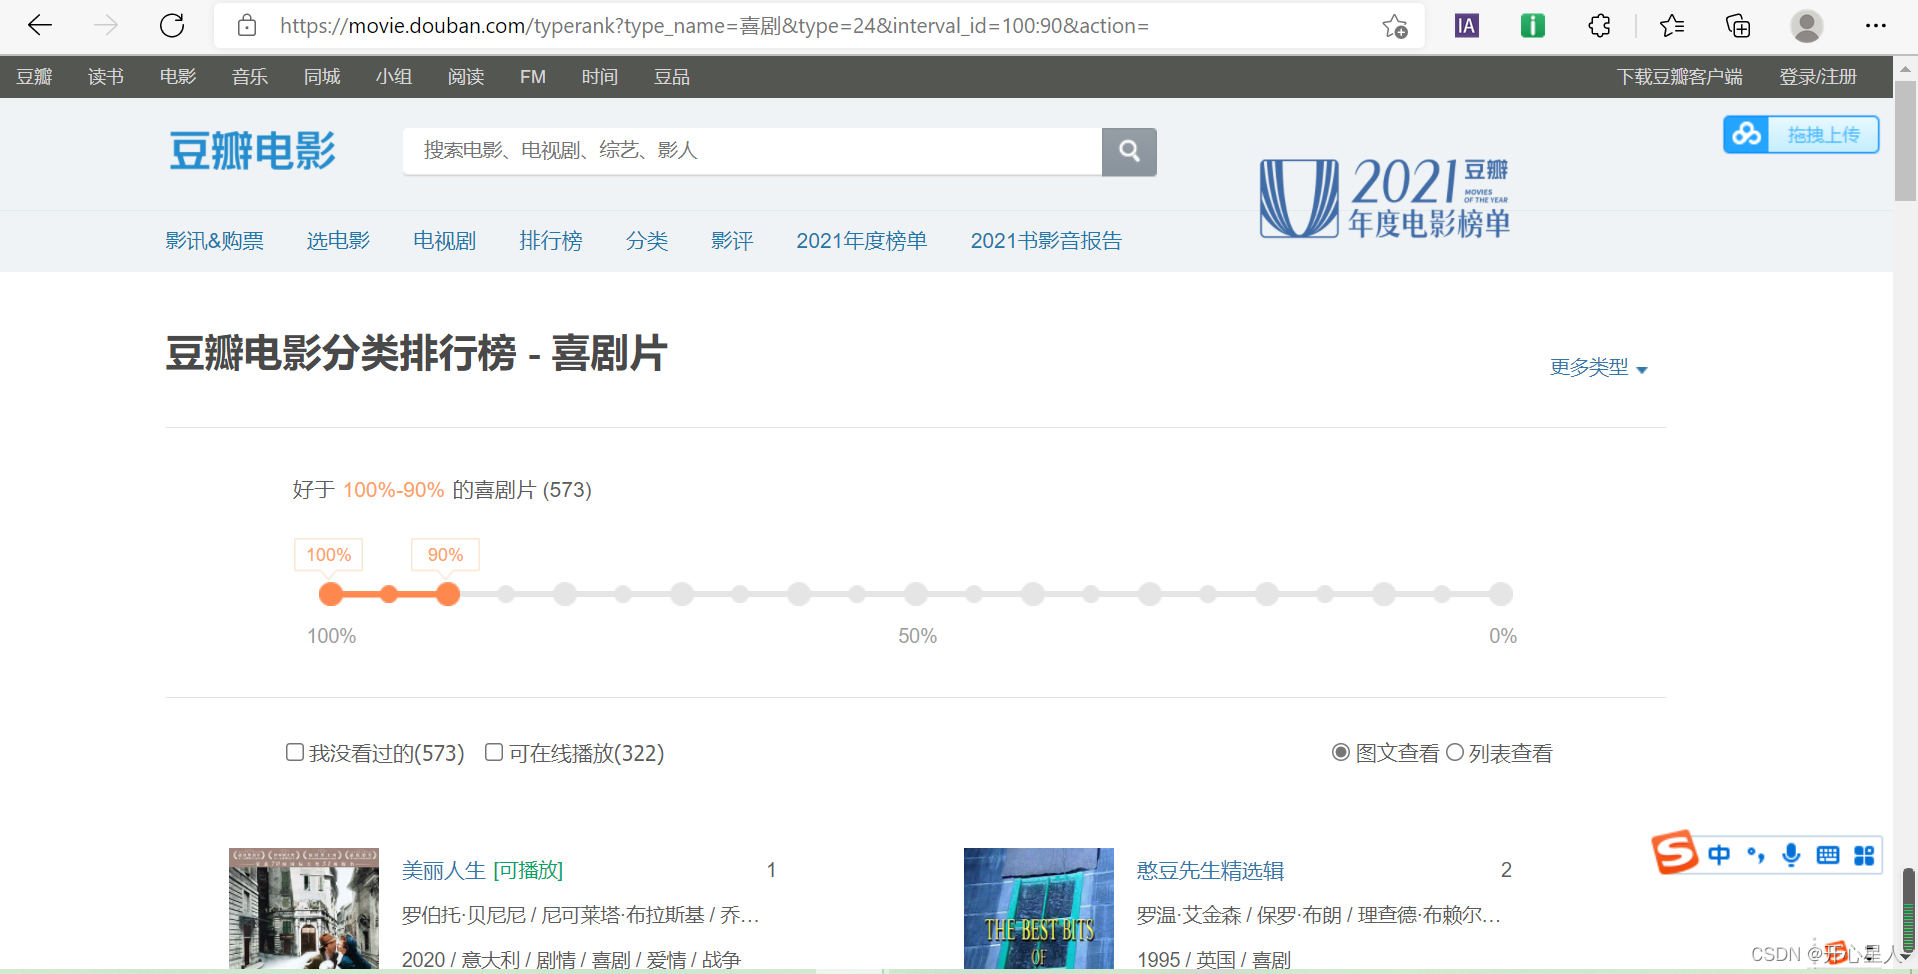1918x974 pixels.
Task: Open browser settings and more menu
Action: (1875, 26)
